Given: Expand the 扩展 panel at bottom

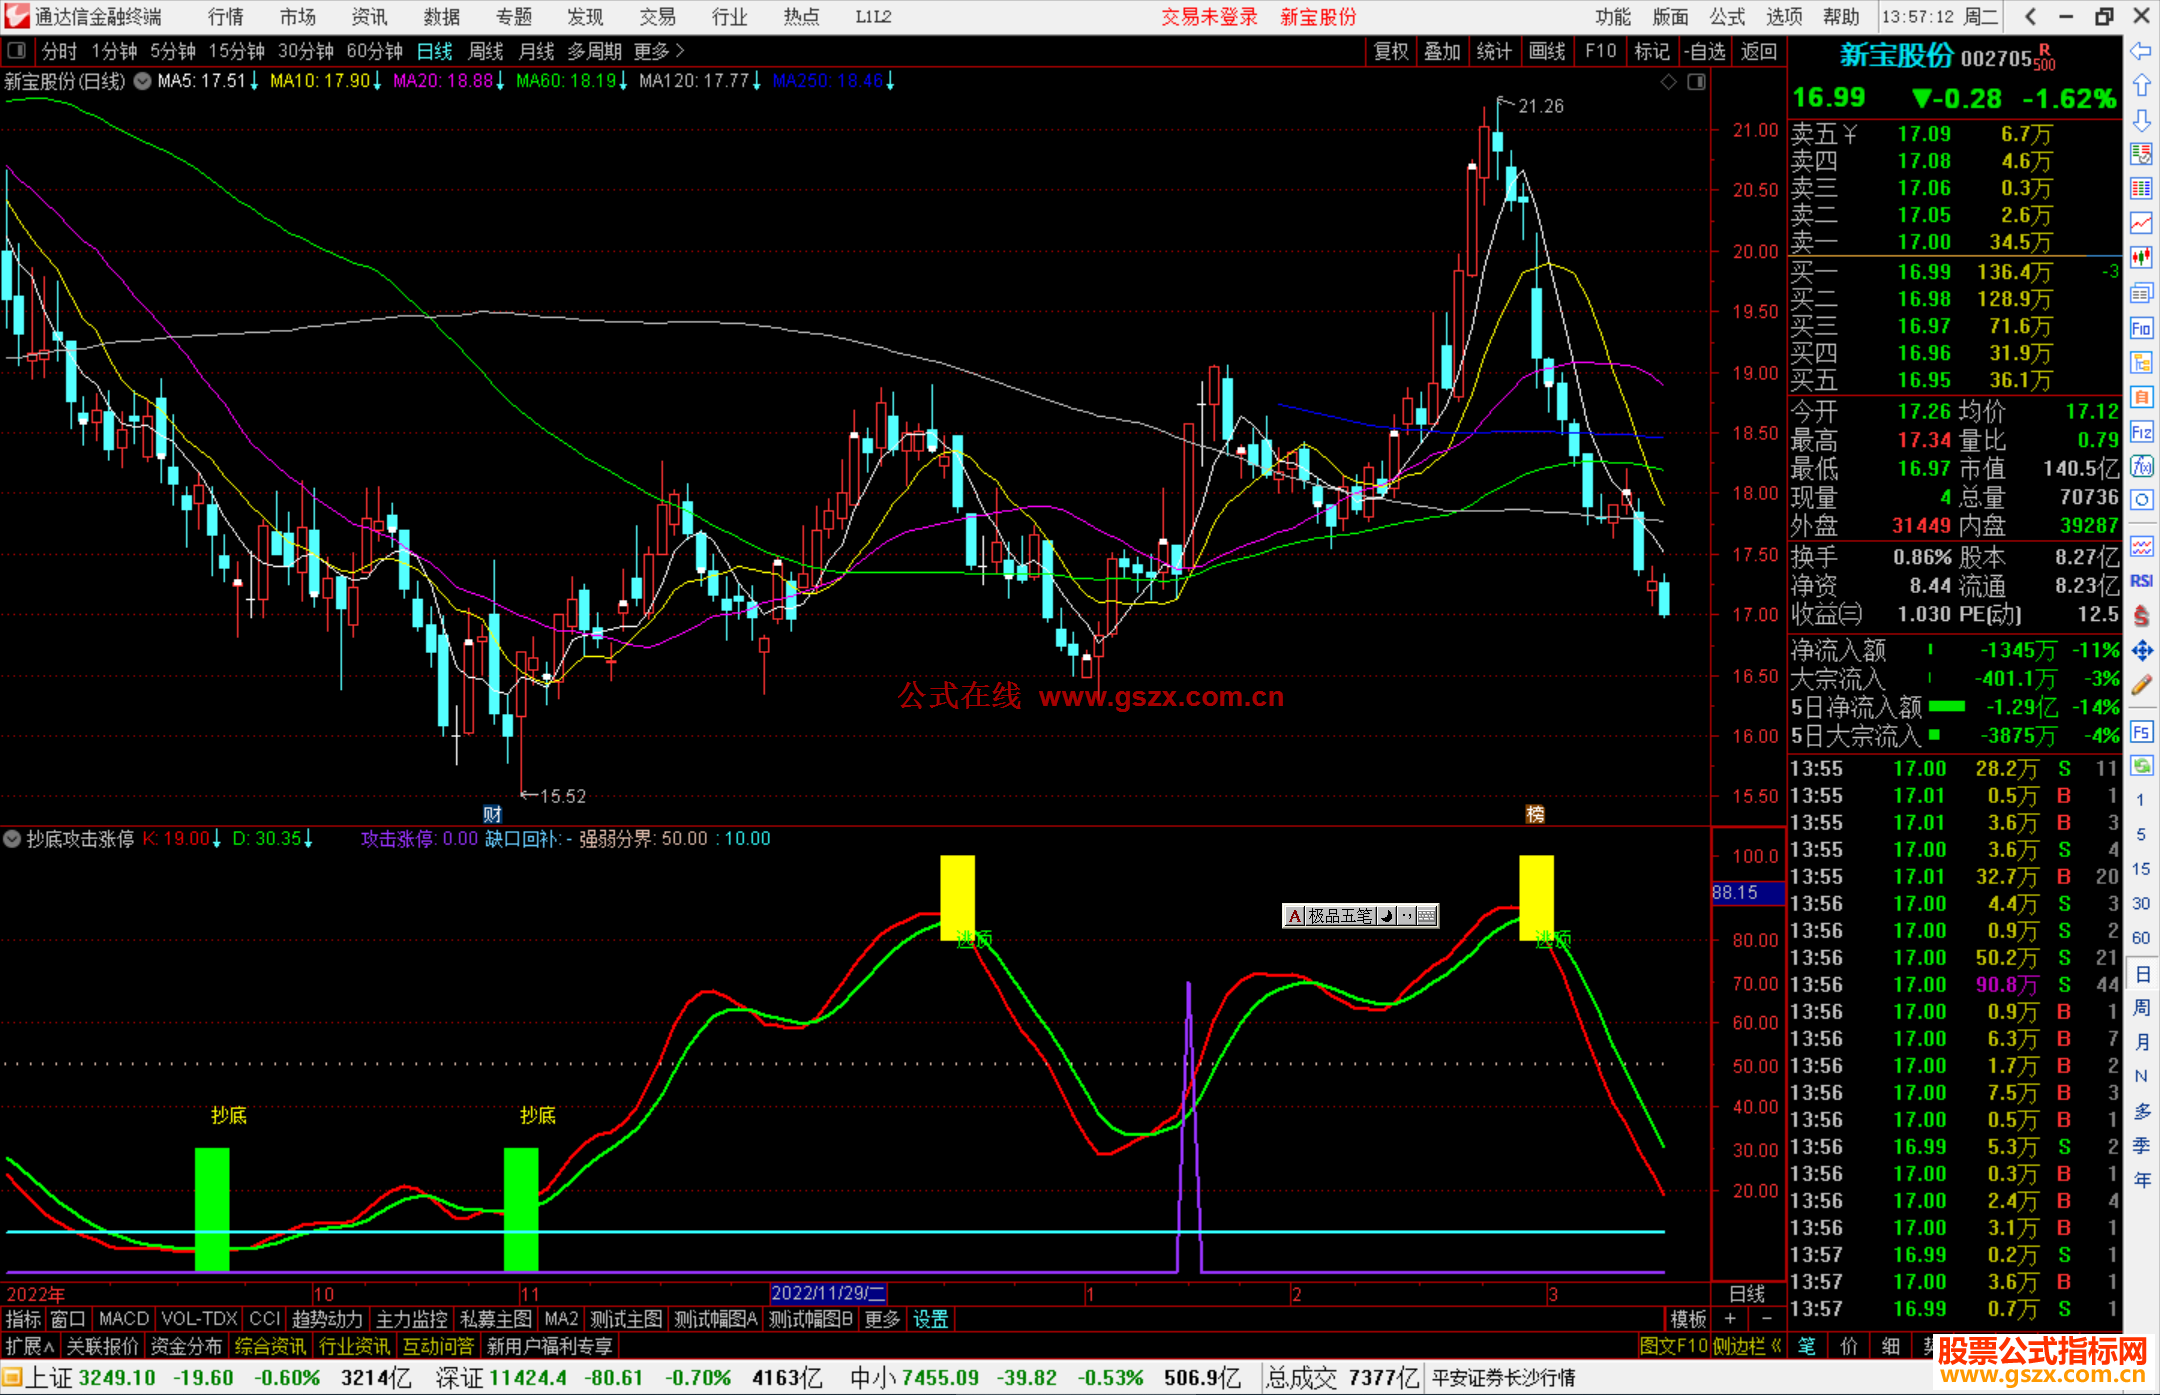Looking at the screenshot, I should coord(30,1346).
